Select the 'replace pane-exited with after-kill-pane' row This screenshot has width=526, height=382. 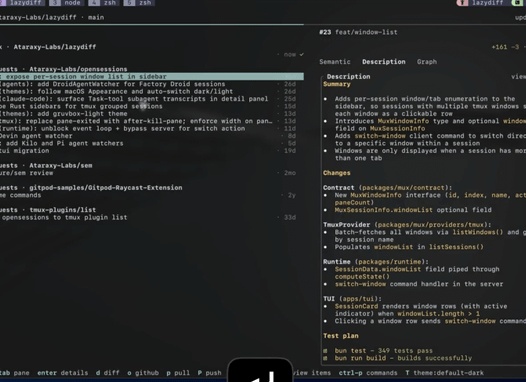(152, 121)
